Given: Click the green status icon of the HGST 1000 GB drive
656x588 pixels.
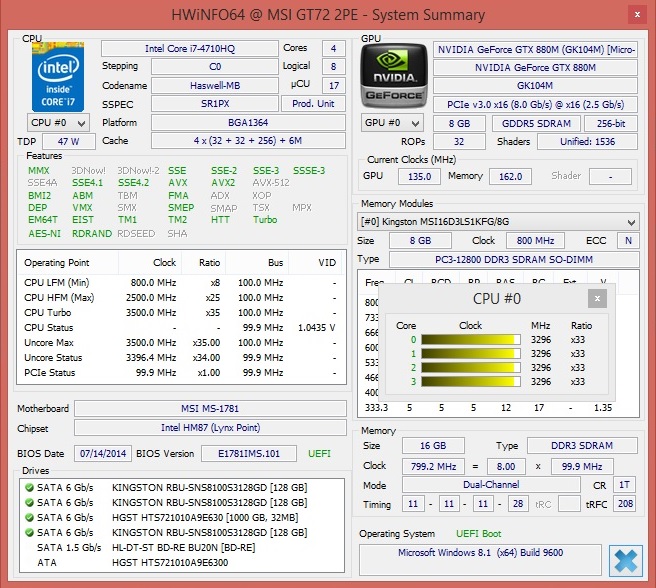Looking at the screenshot, I should [29, 518].
